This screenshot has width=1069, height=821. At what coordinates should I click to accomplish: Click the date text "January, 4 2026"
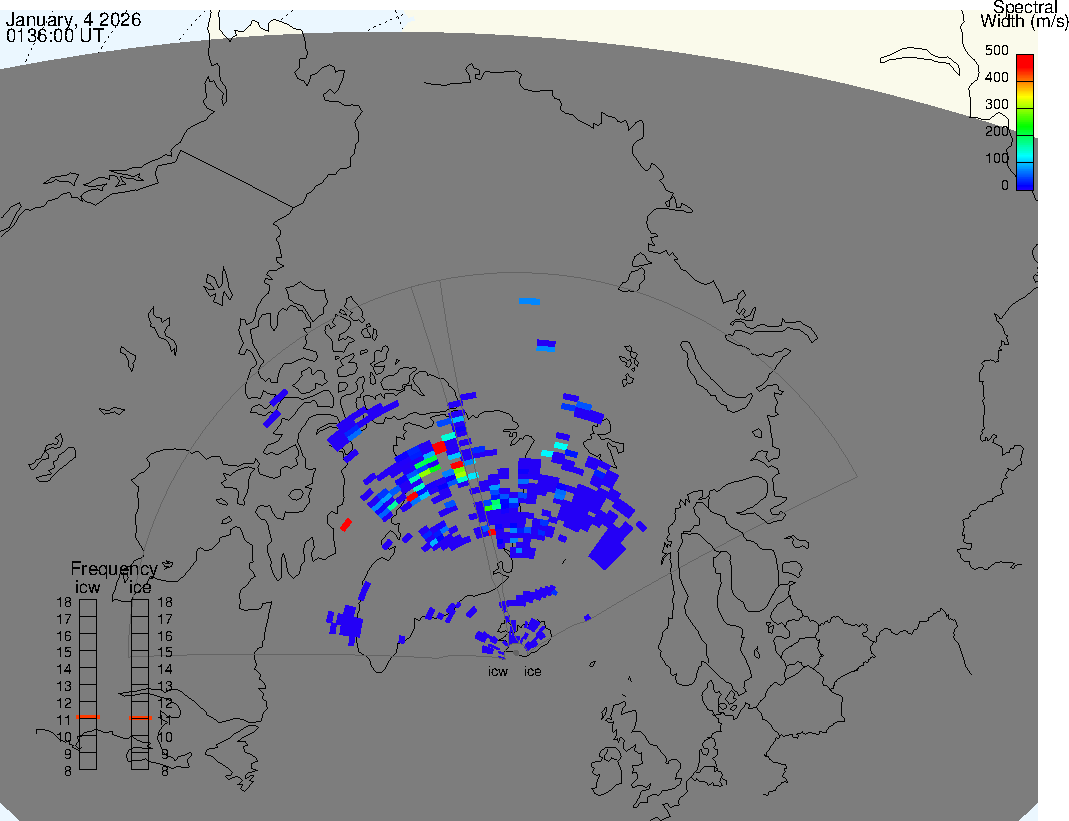tap(73, 19)
